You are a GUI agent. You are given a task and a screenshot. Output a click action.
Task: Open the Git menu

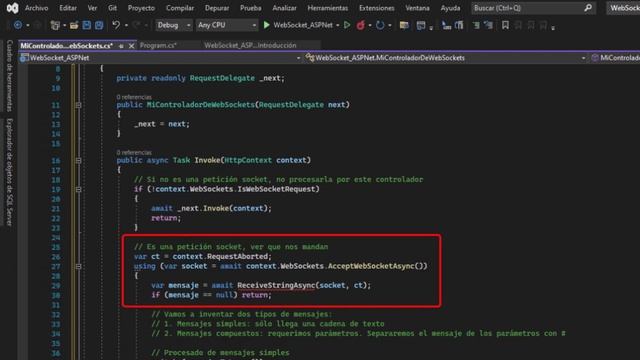112,8
